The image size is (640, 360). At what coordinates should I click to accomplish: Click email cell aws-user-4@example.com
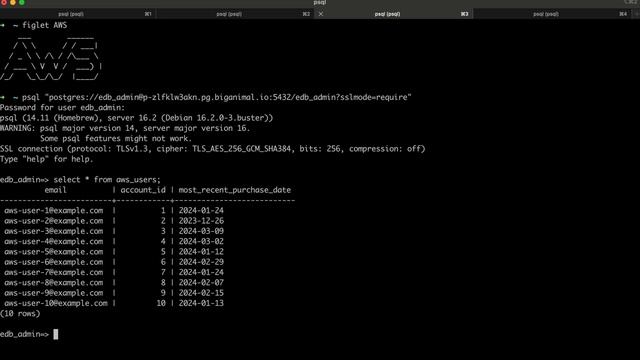tap(53, 241)
